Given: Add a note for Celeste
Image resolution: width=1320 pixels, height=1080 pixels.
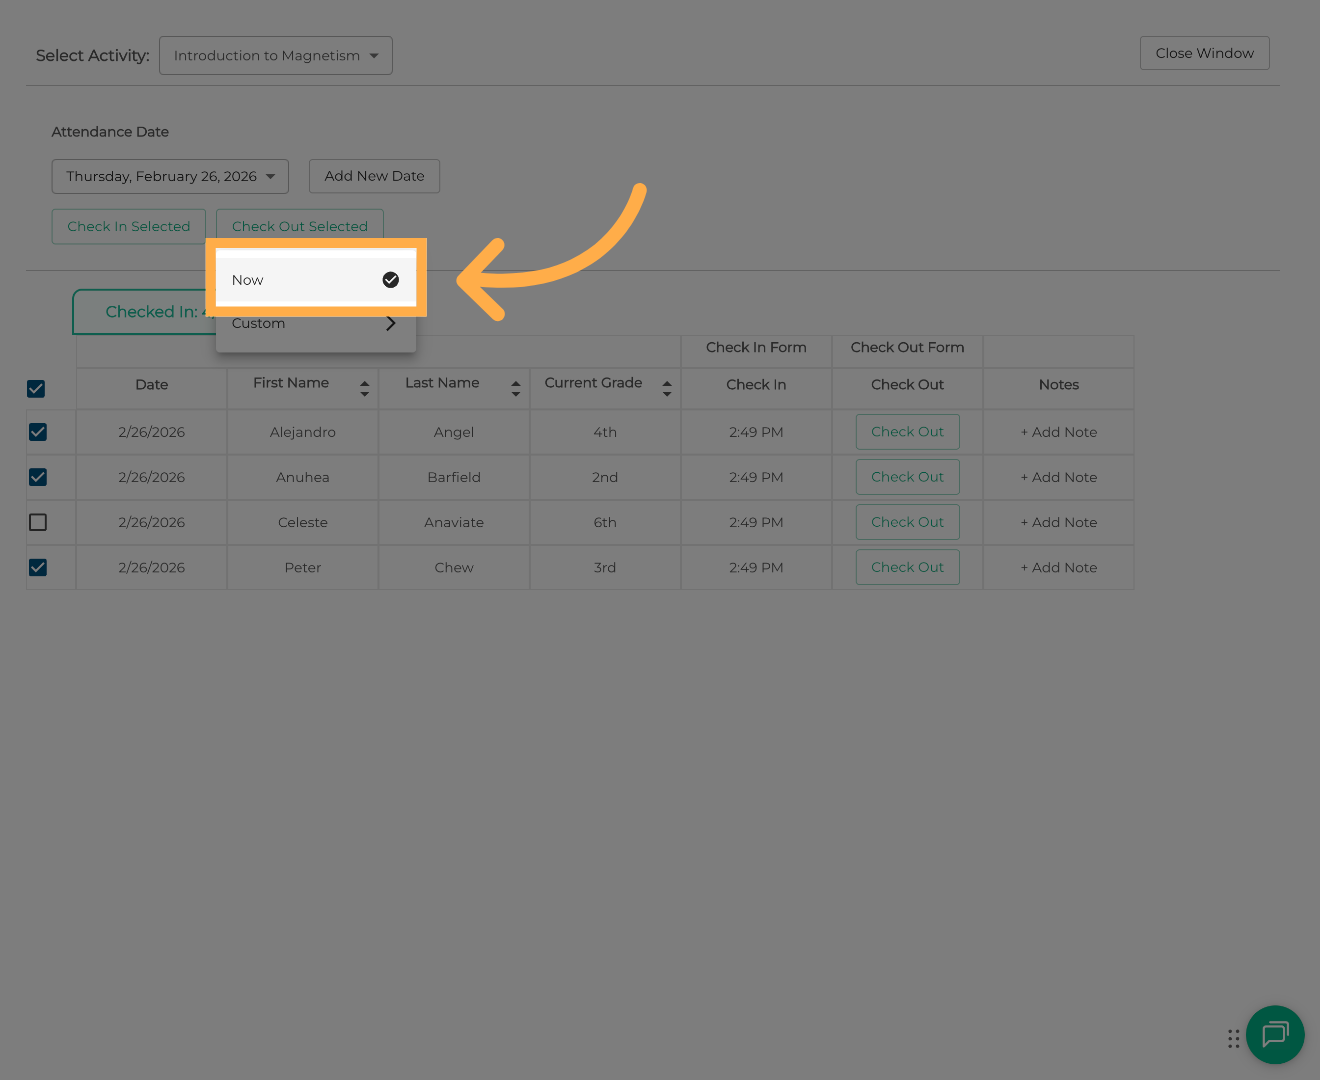Looking at the screenshot, I should point(1058,522).
